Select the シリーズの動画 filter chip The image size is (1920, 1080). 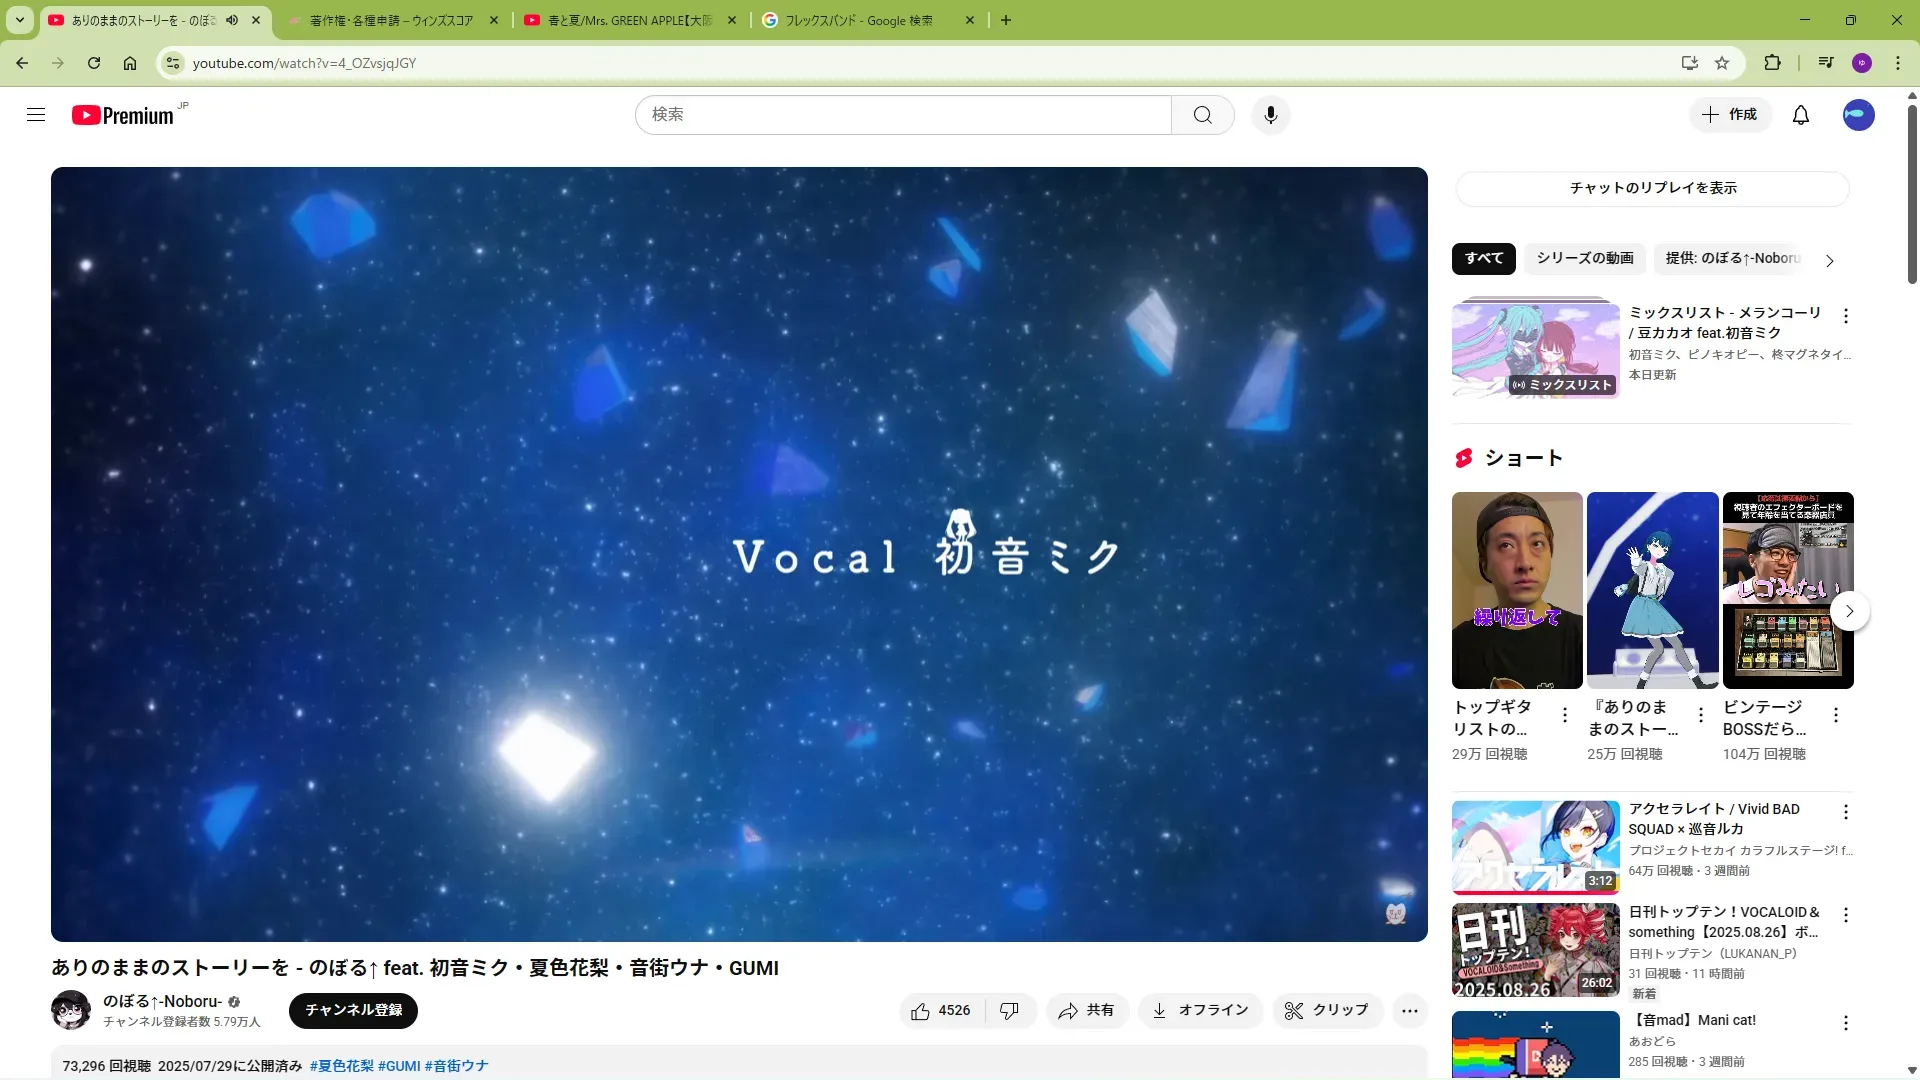coord(1584,258)
